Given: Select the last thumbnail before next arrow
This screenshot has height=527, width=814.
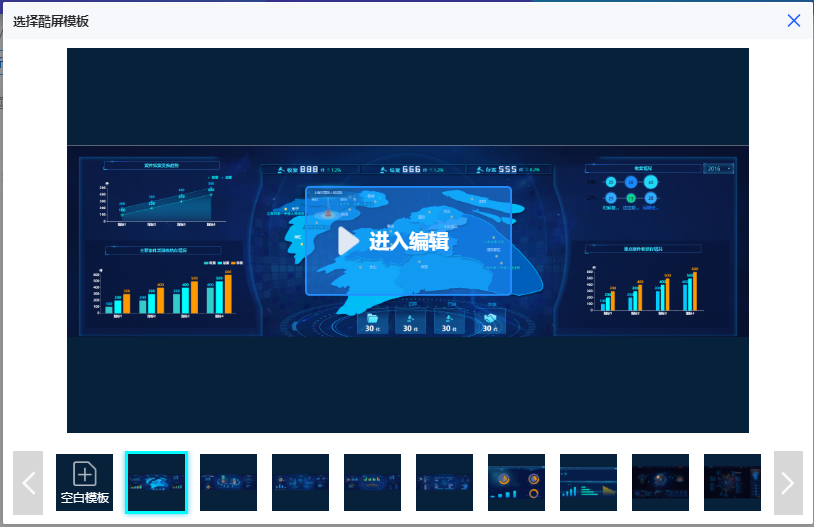Looking at the screenshot, I should click(x=732, y=483).
